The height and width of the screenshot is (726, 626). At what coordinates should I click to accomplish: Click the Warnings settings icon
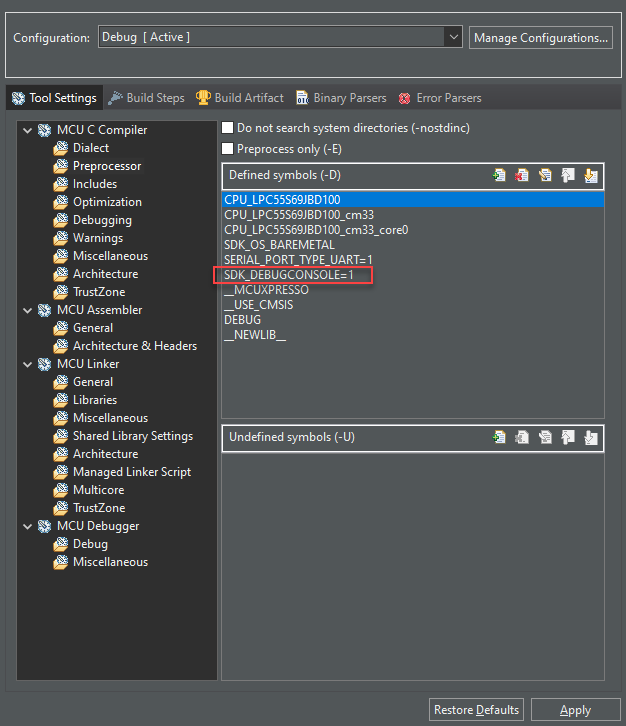pos(61,238)
